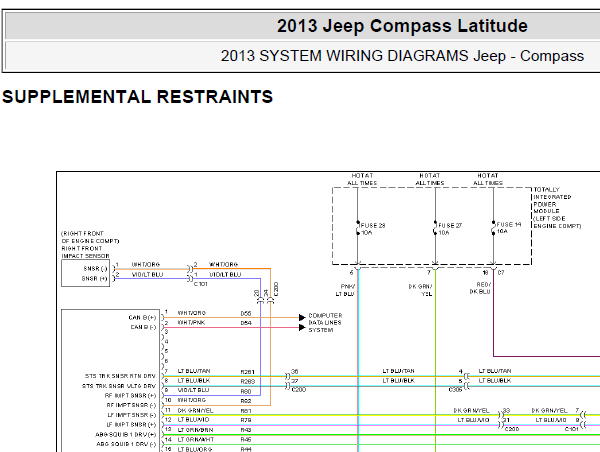Click "HOT AT ALL TIMES" above Fuse 27

click(430, 179)
